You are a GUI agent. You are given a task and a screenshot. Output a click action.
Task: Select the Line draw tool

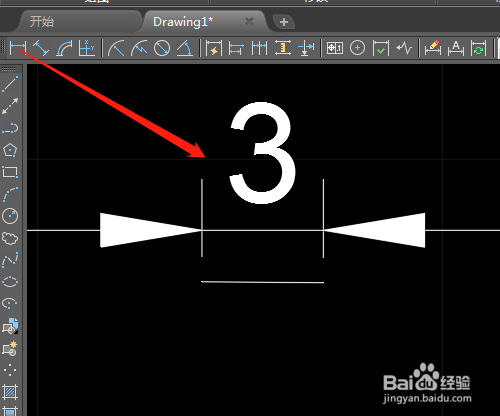[x=10, y=83]
